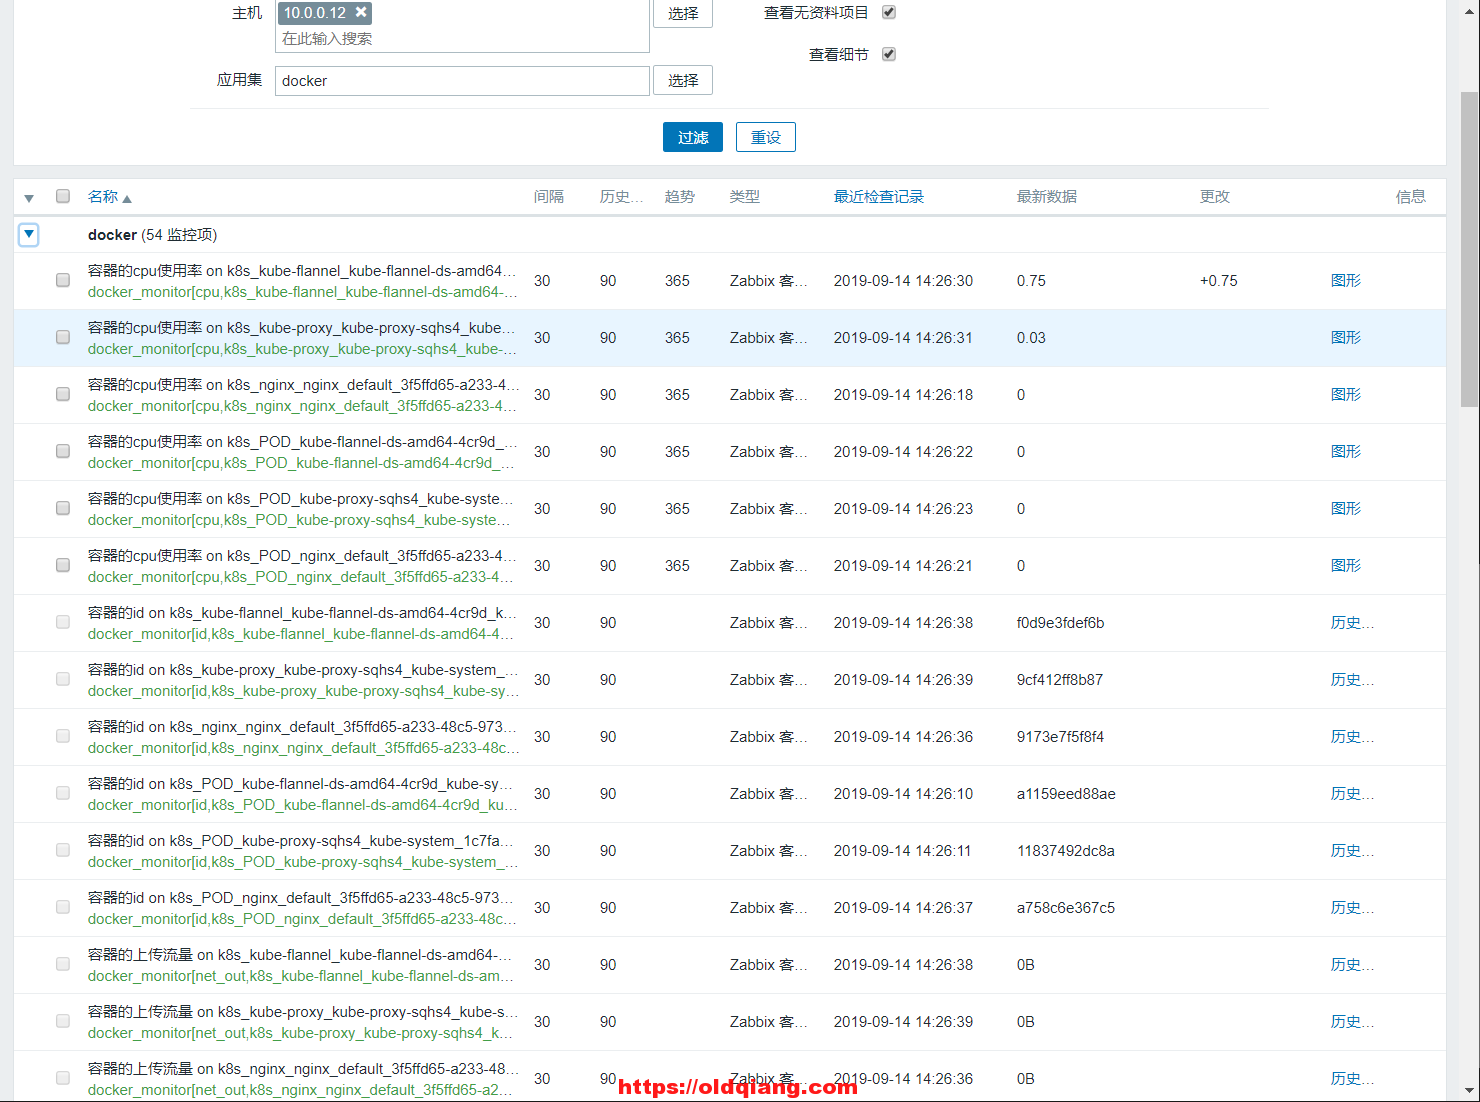Sort by 最近检查记录 column header

(x=878, y=197)
